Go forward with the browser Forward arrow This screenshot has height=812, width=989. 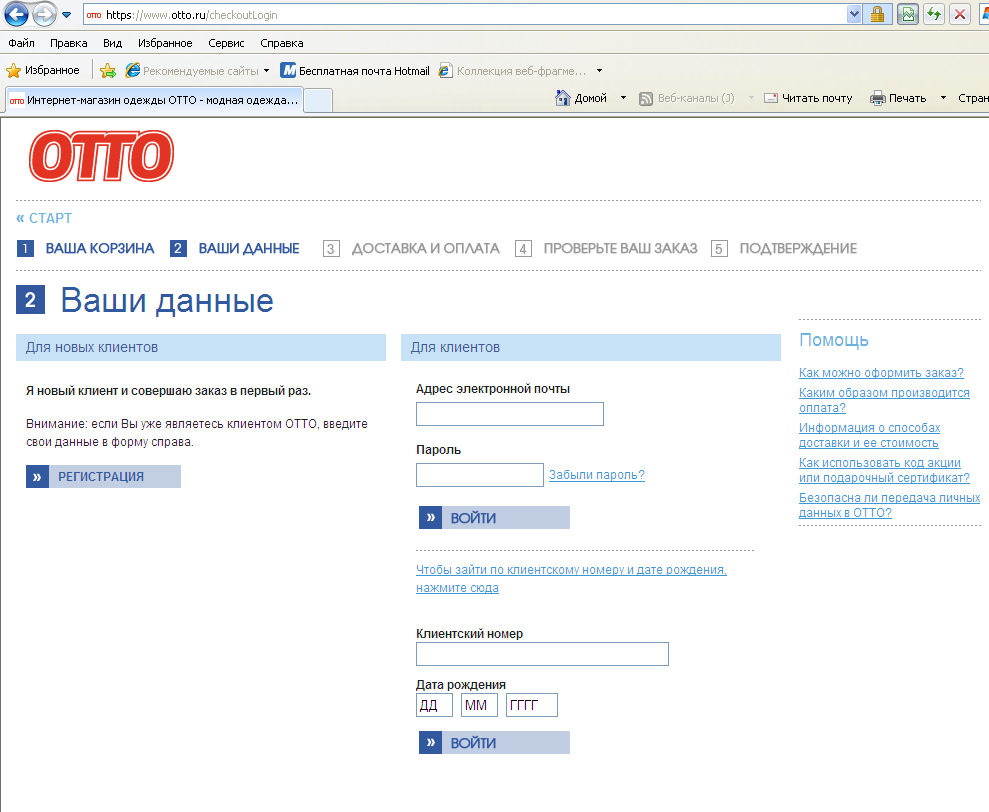point(44,15)
